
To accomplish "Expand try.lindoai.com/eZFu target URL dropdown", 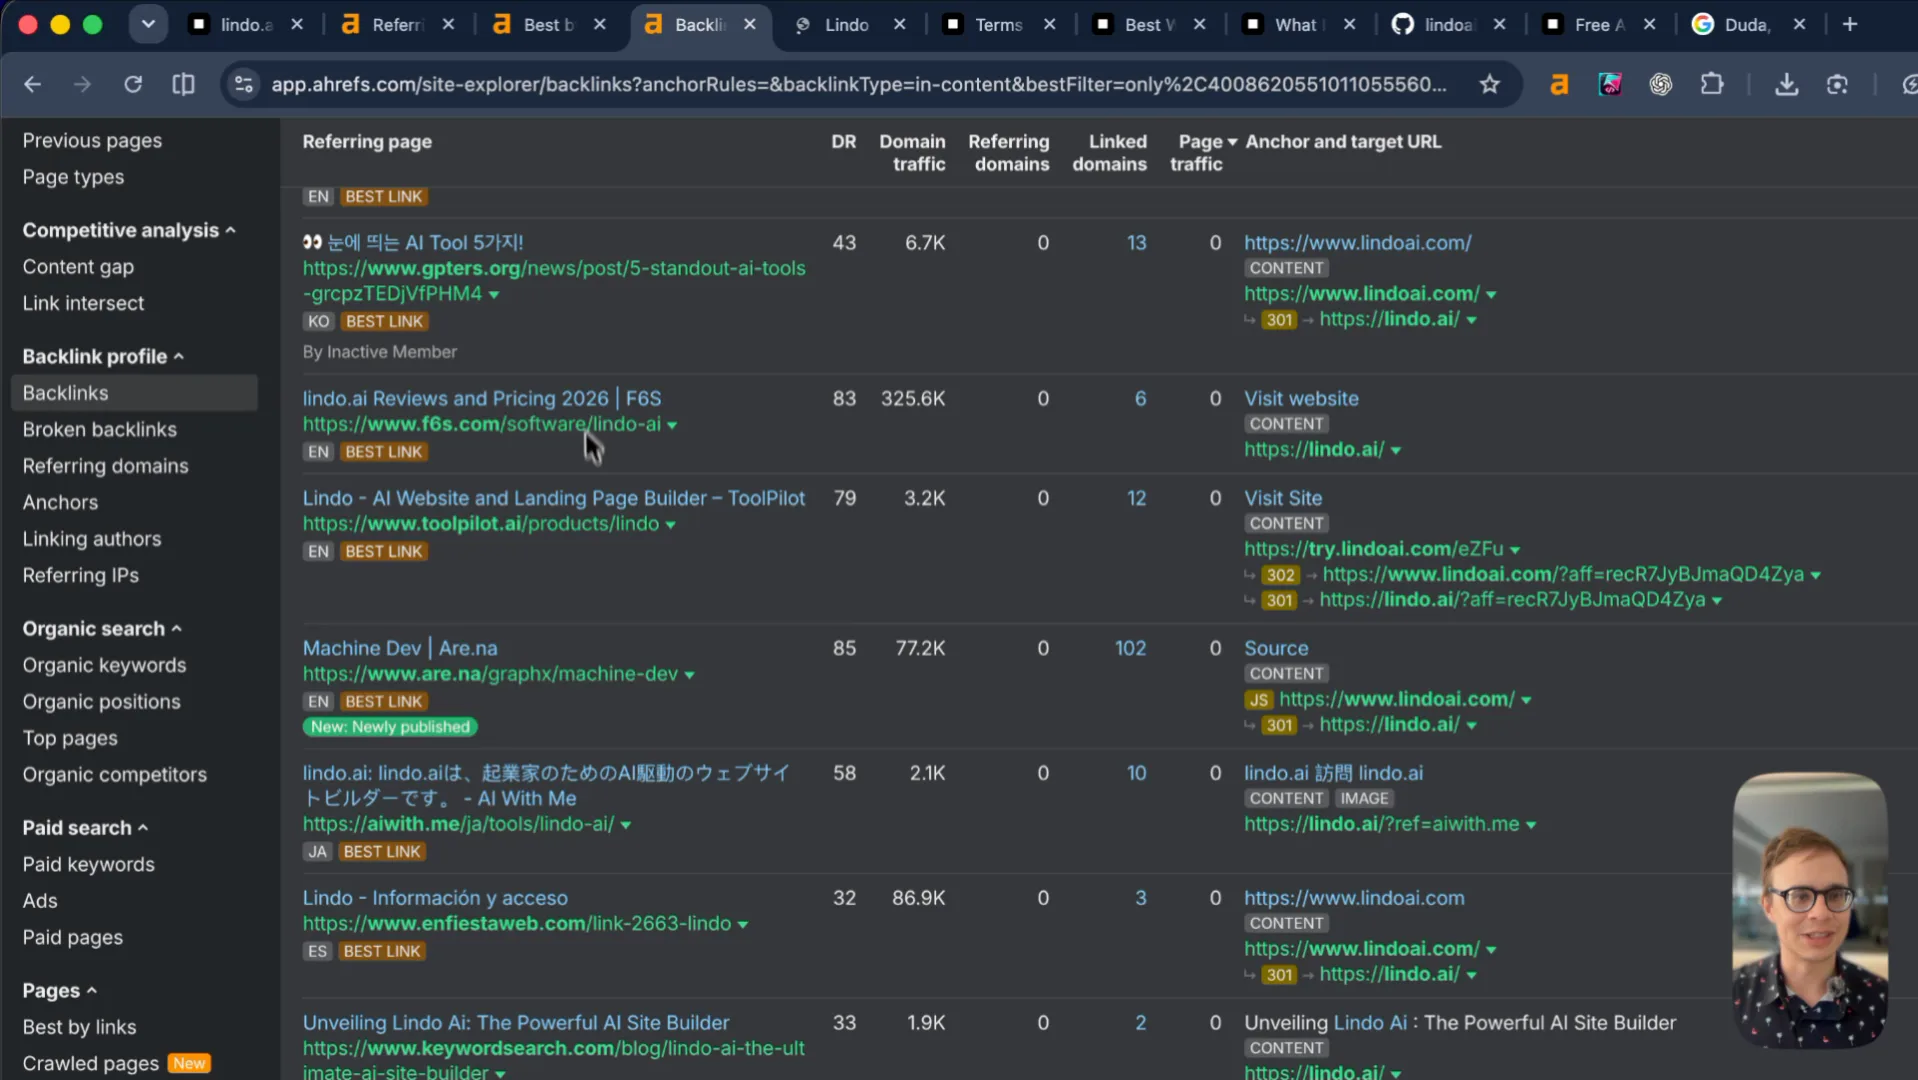I will pos(1515,550).
